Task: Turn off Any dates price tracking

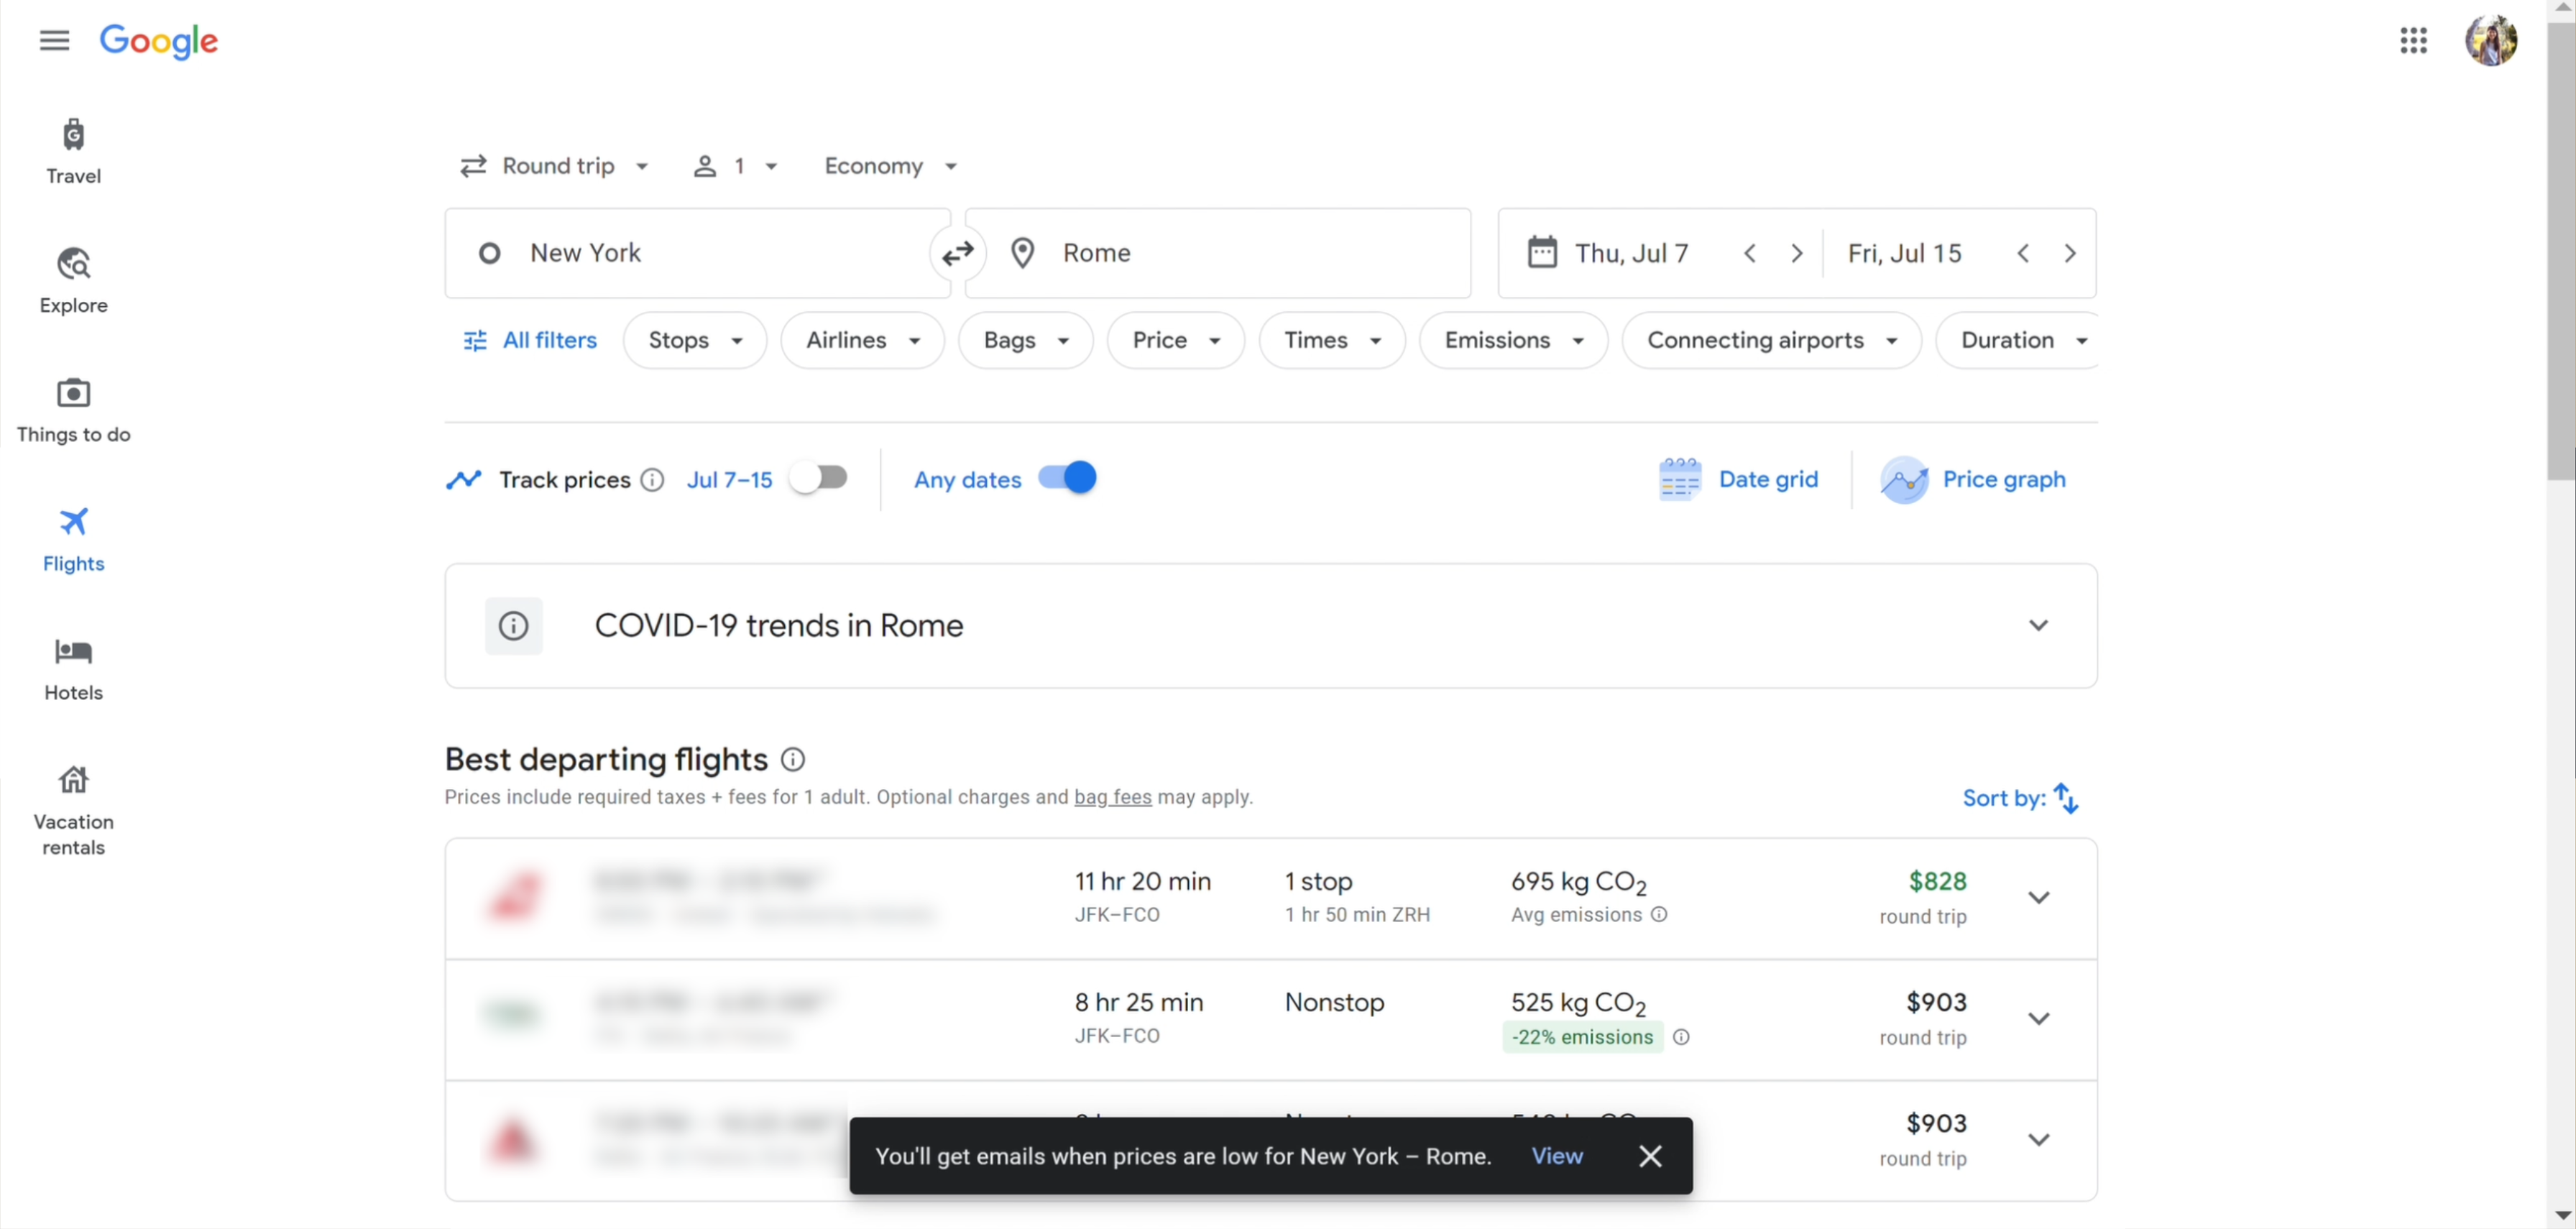Action: pos(1067,479)
